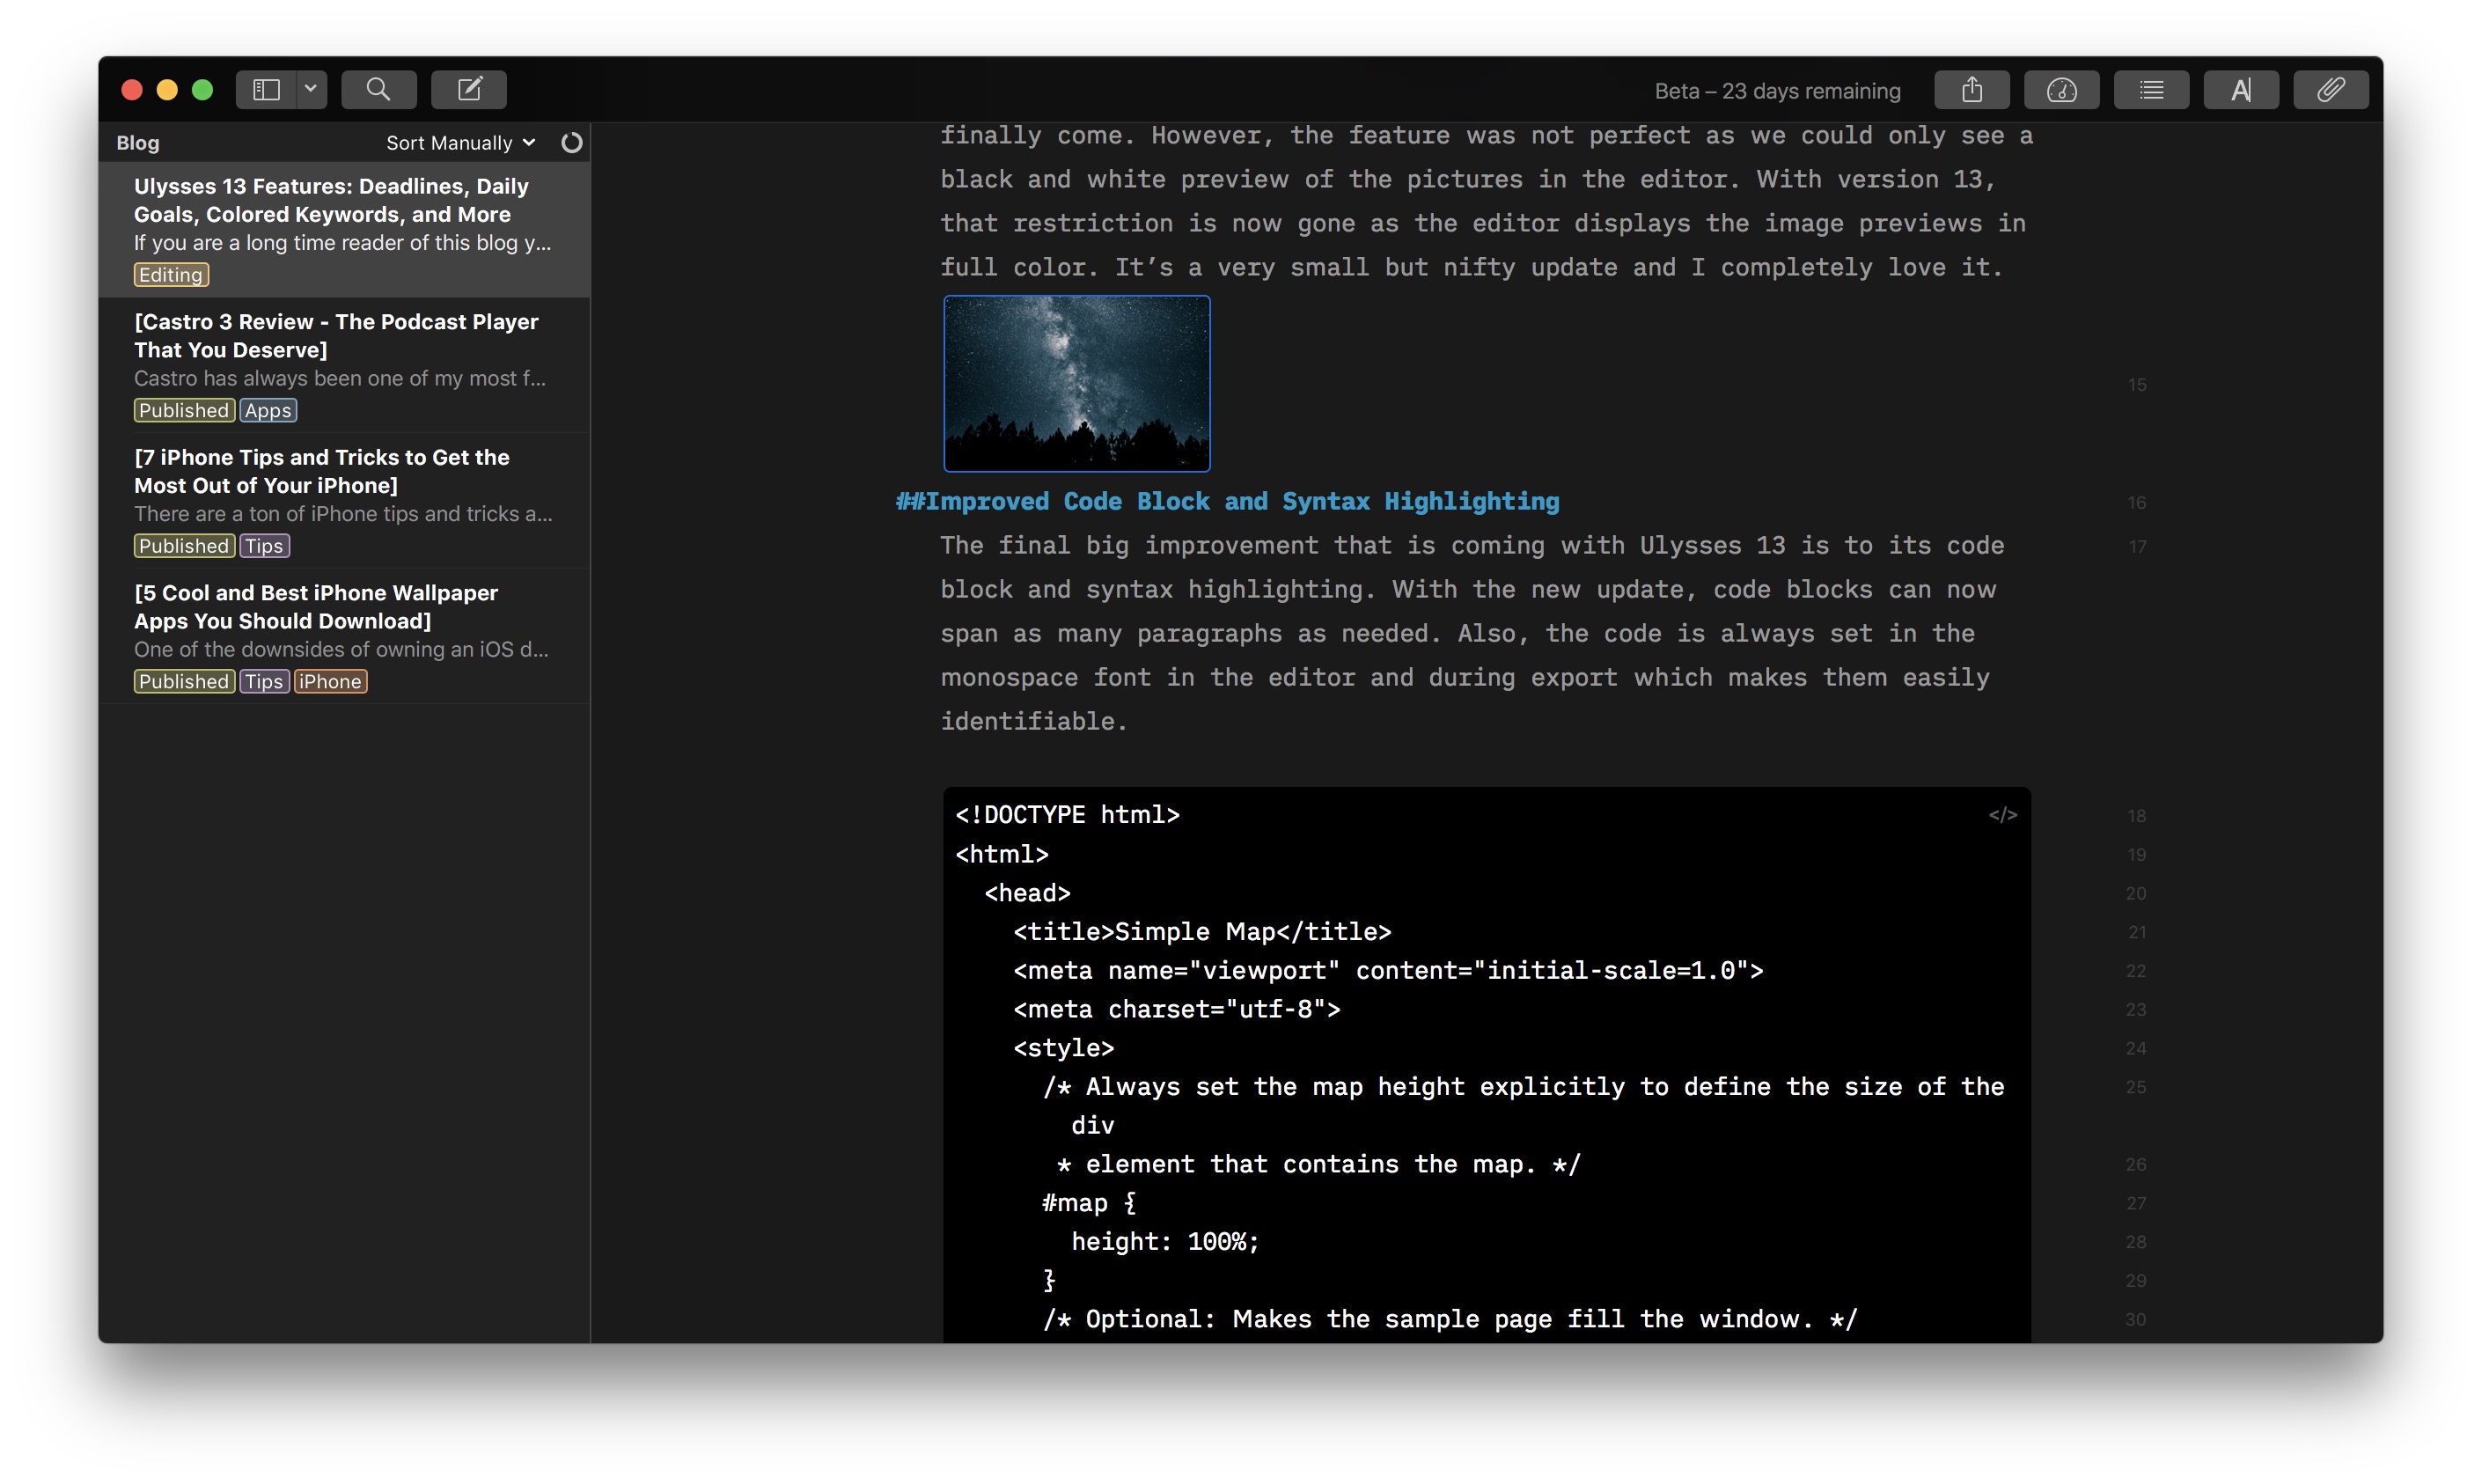Select the starry night image thumbnail

[1077, 383]
